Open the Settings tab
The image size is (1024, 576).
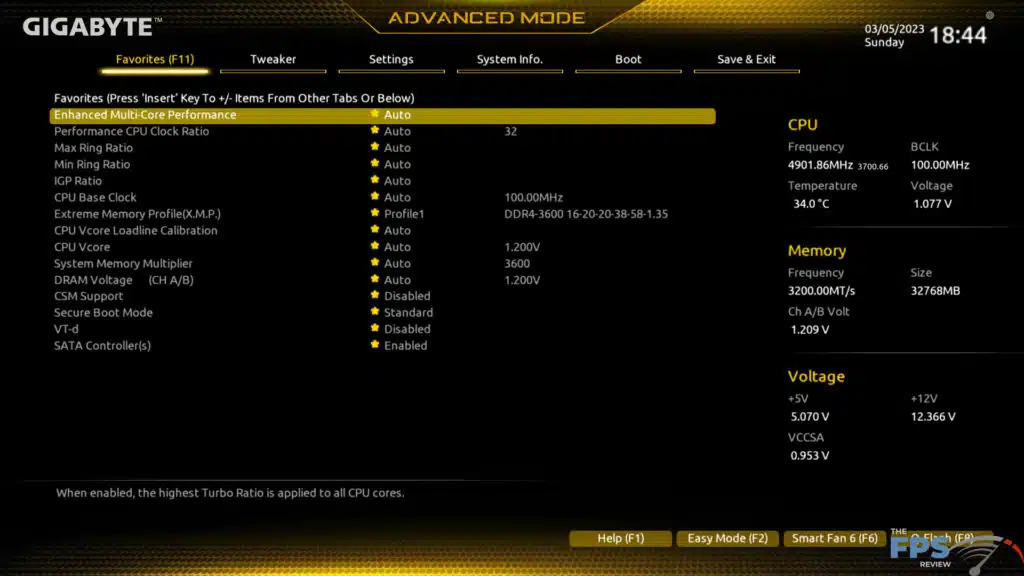tap(391, 59)
